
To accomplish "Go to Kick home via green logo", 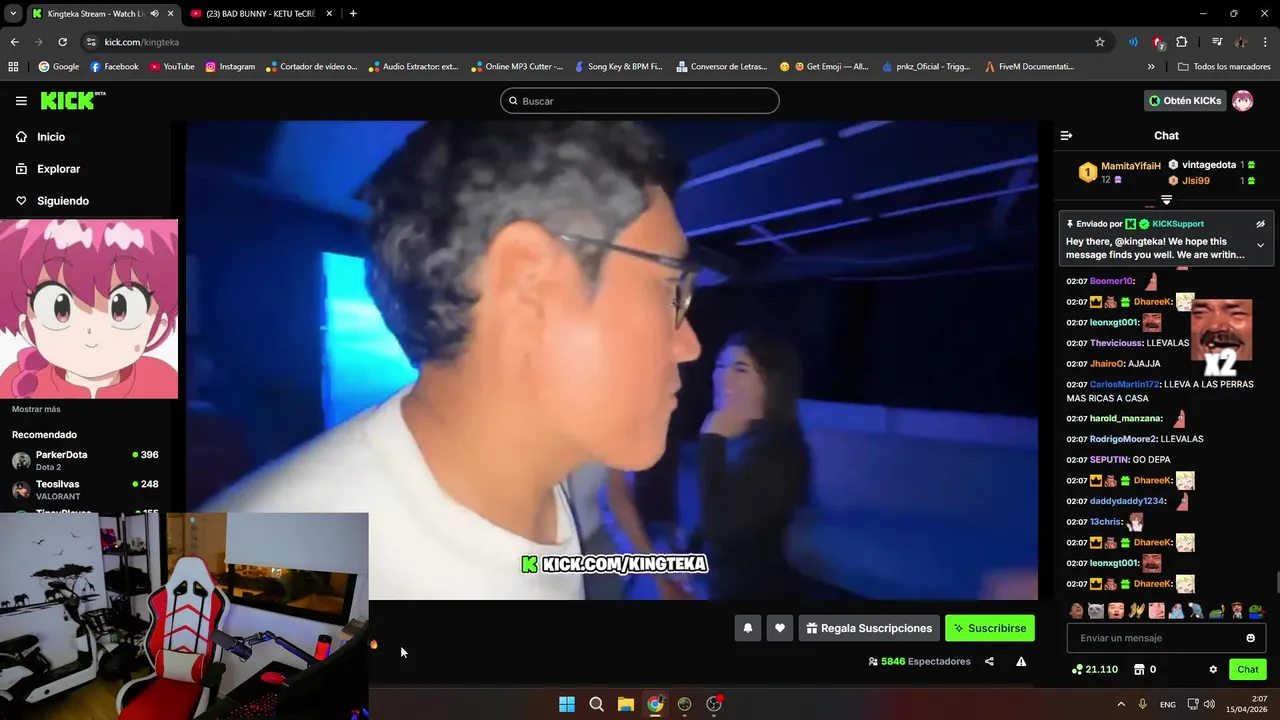I will [x=72, y=100].
